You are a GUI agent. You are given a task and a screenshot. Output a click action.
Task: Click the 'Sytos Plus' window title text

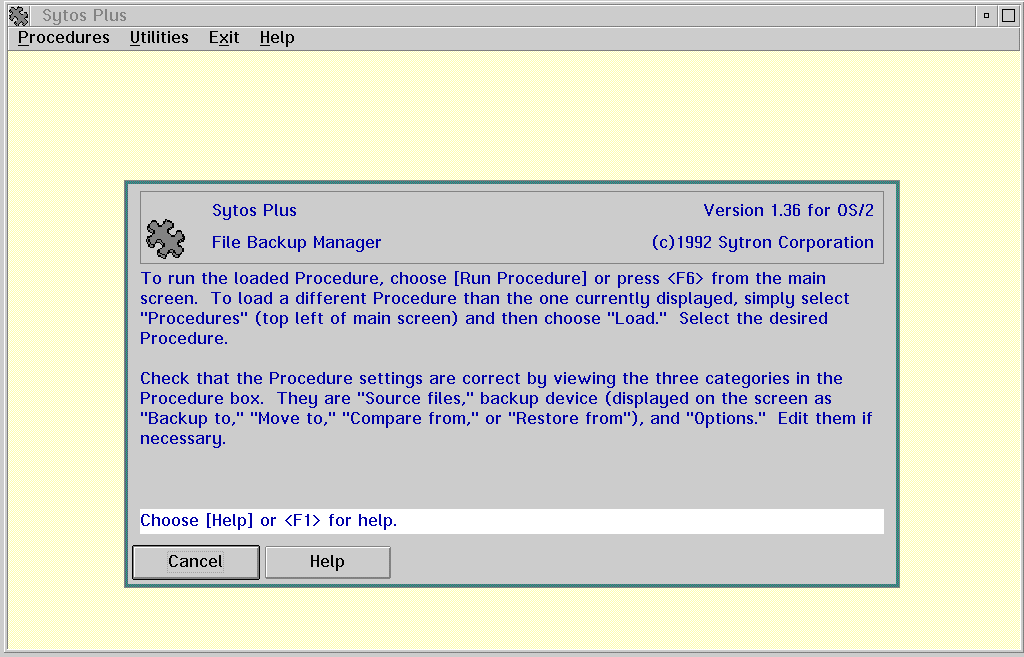click(84, 16)
